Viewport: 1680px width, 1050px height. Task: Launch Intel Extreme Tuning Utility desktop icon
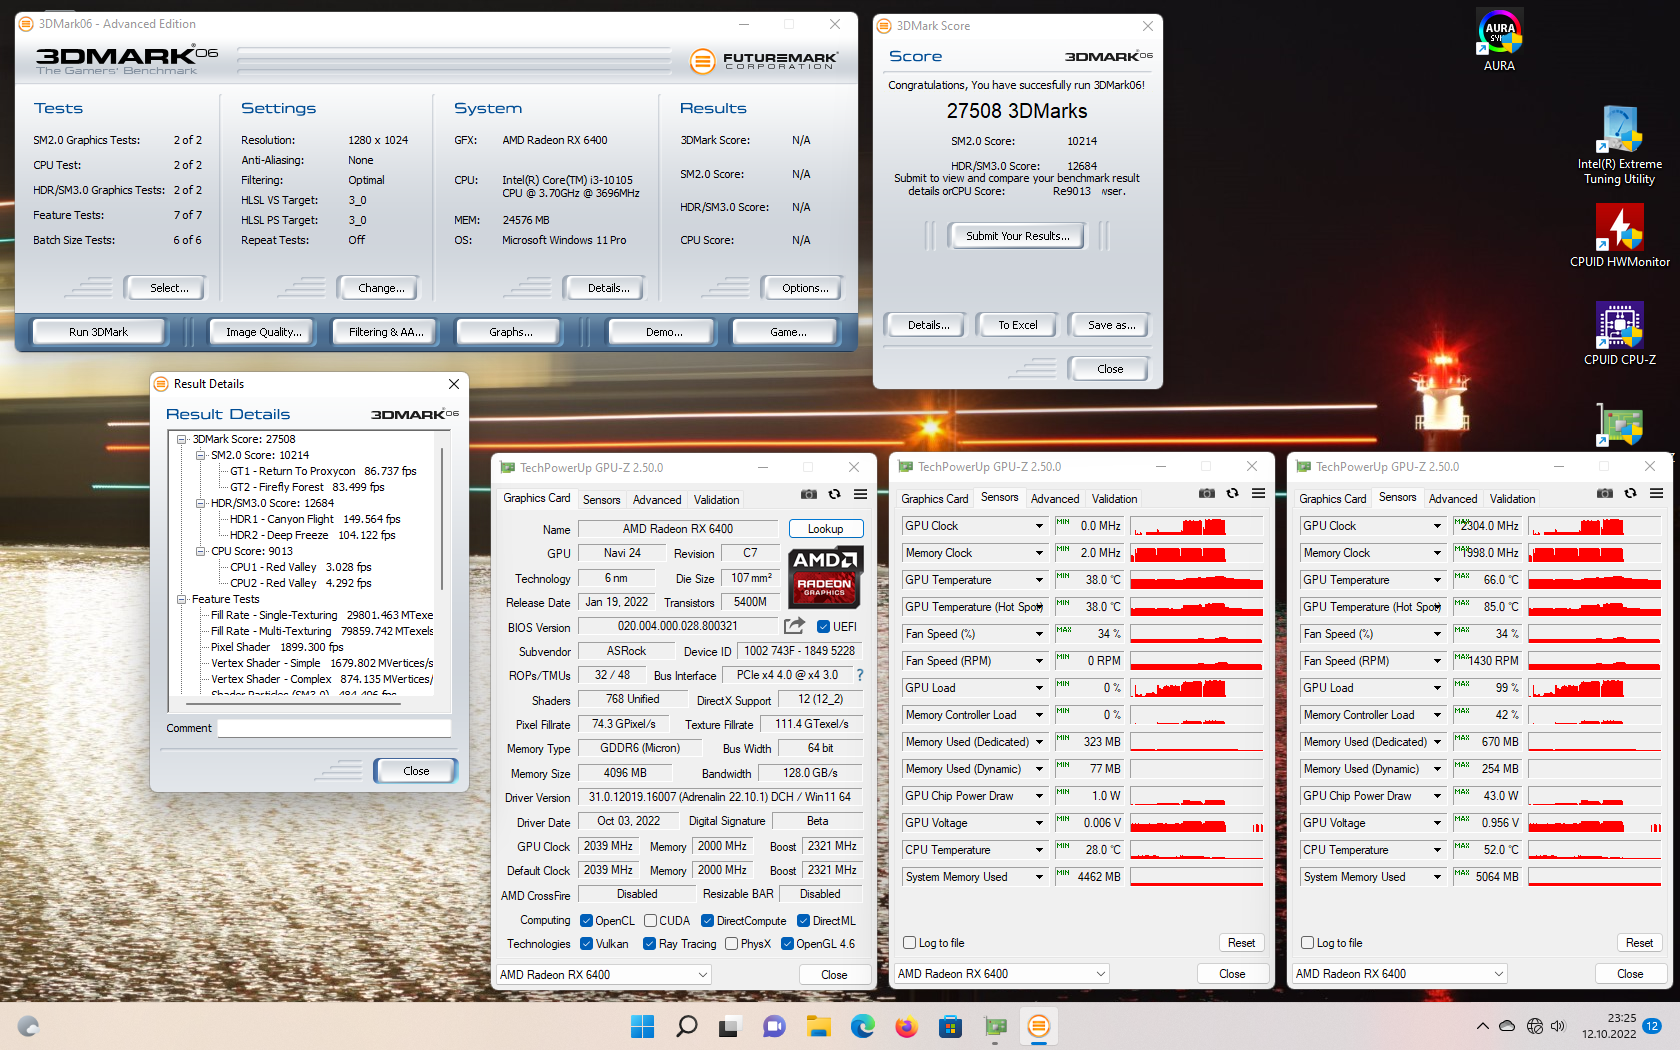(1620, 146)
